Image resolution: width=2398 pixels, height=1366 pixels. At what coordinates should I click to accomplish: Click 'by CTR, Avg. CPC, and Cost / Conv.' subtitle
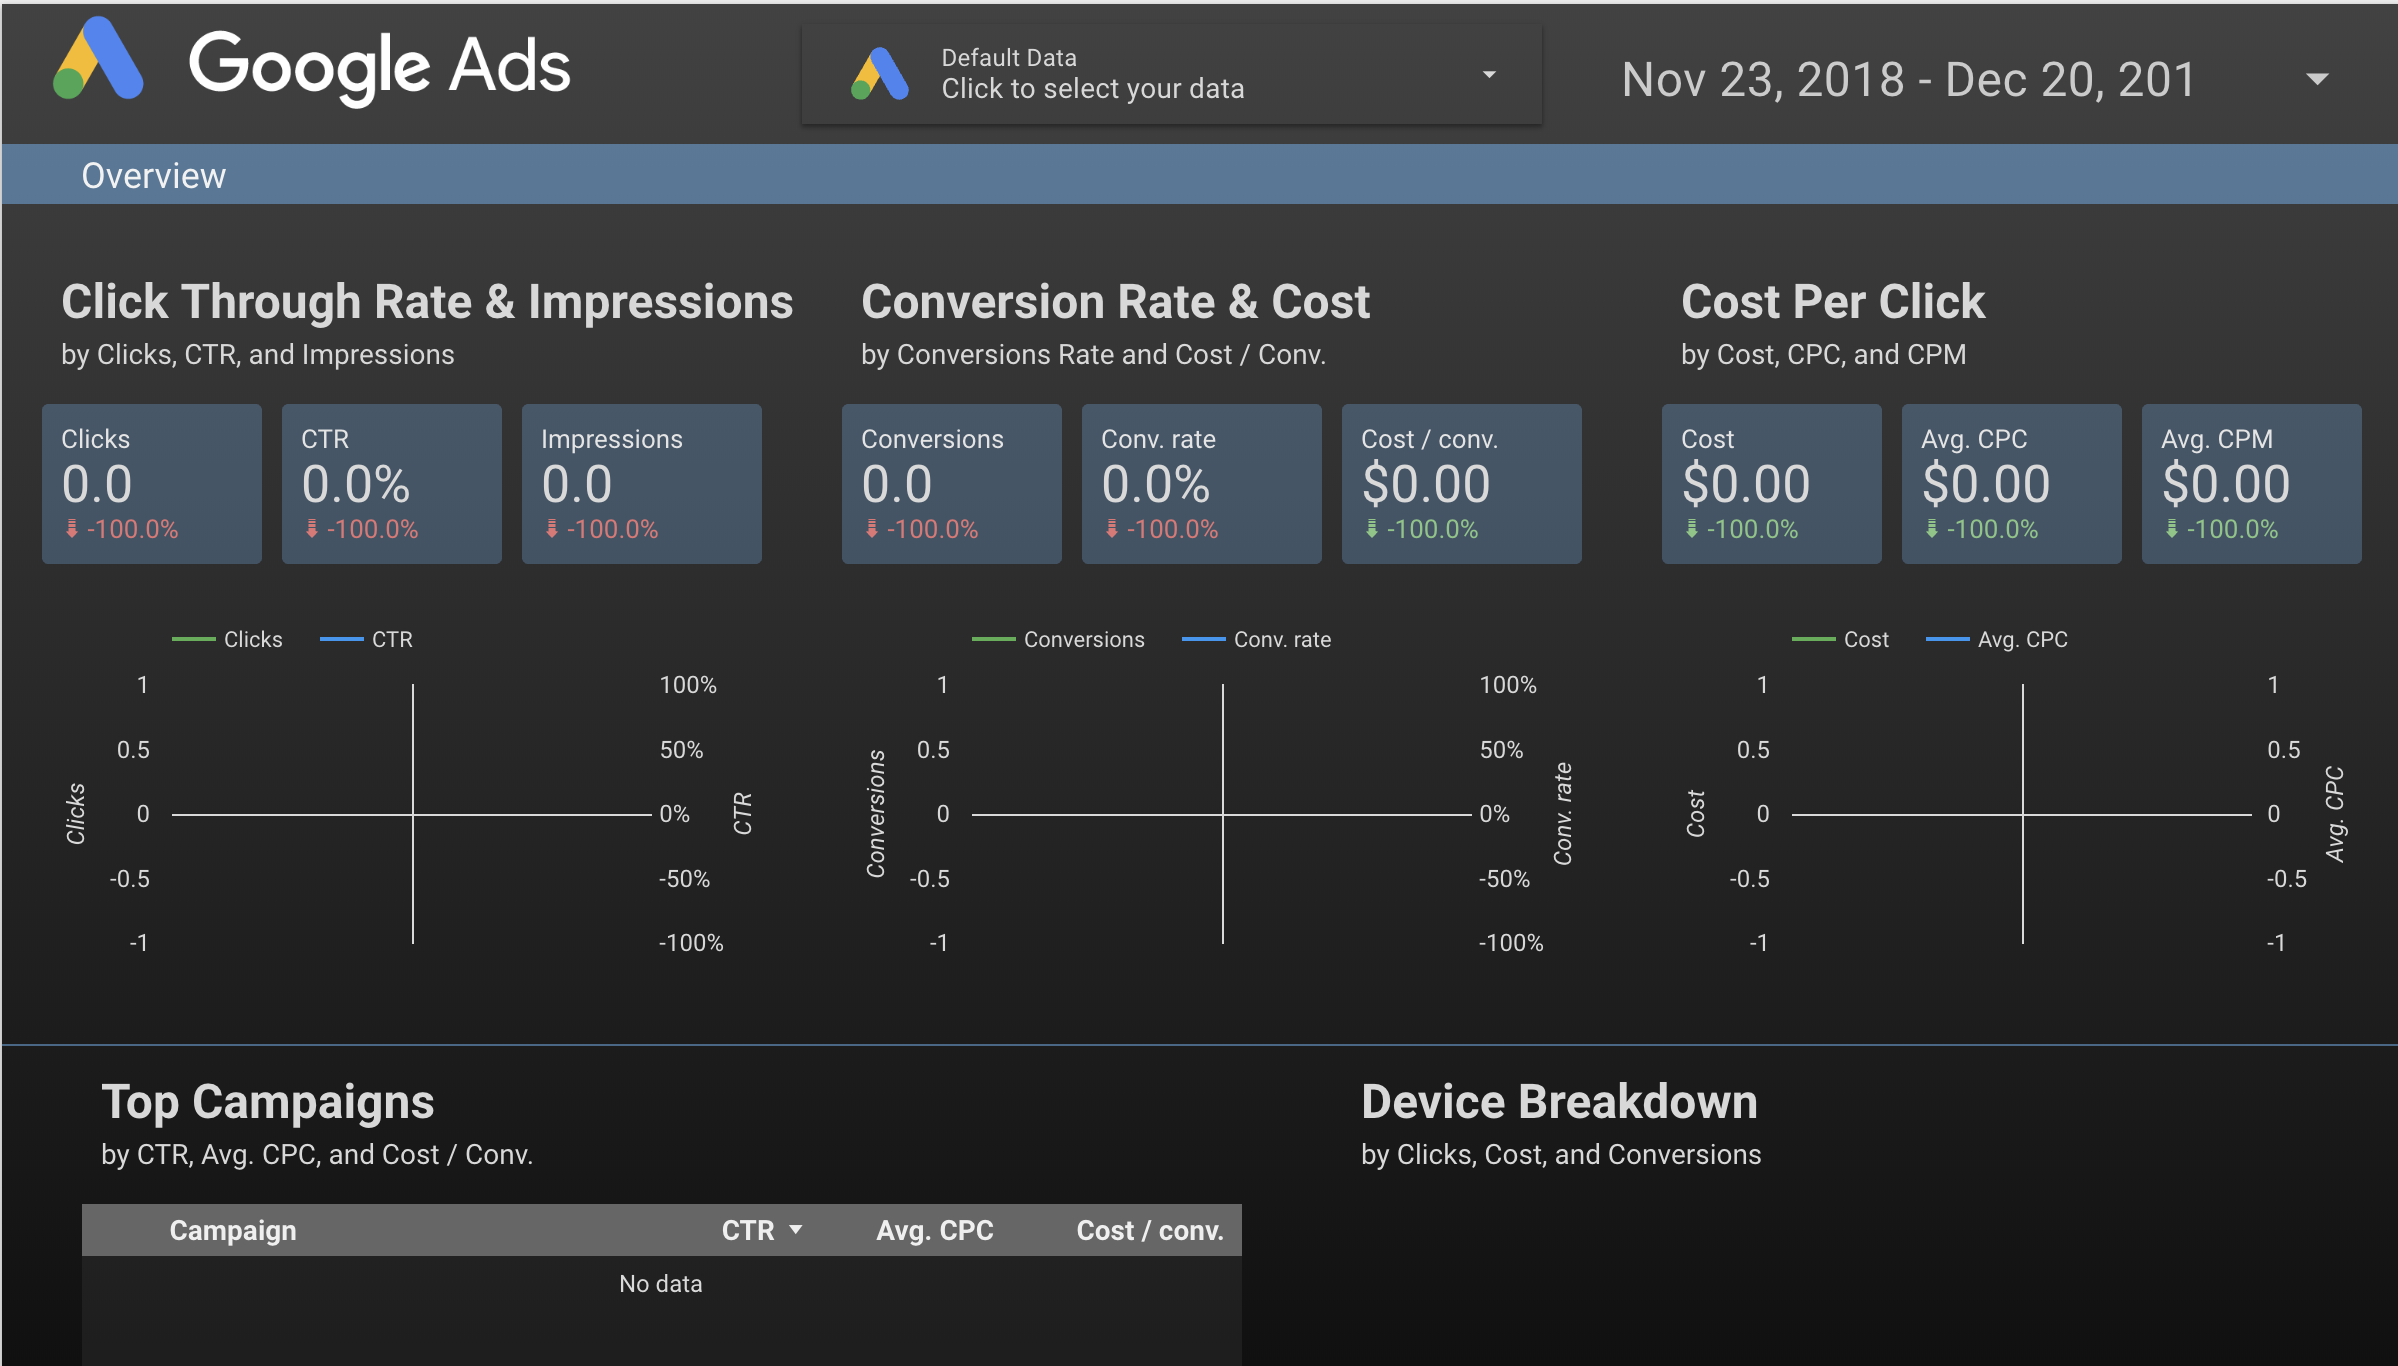317,1155
